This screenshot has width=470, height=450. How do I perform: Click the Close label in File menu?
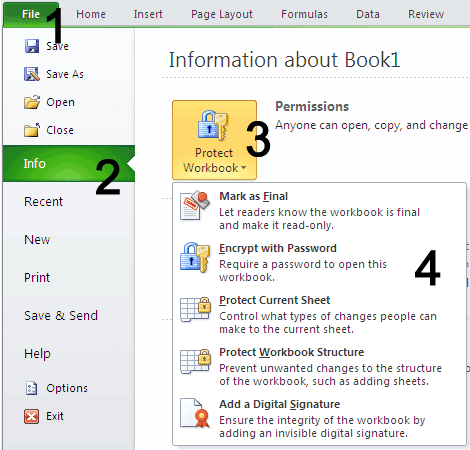coord(60,130)
